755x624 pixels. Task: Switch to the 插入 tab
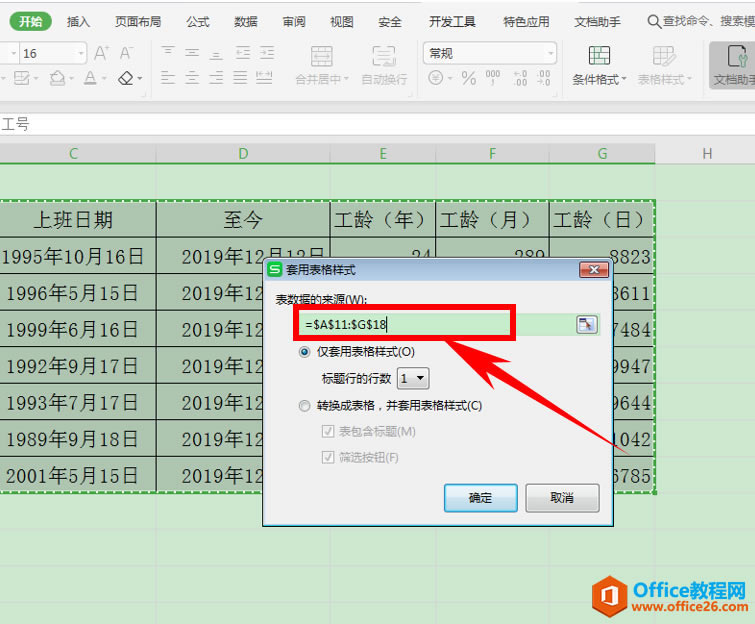click(x=78, y=22)
